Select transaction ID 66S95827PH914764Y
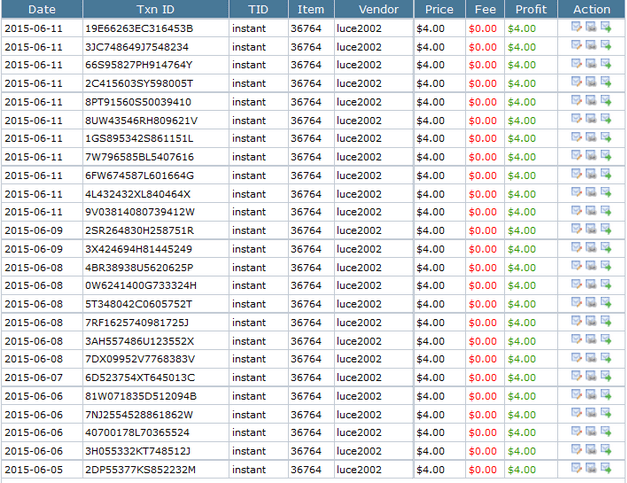Screen dimensions: 627x483 pyautogui.click(x=138, y=65)
